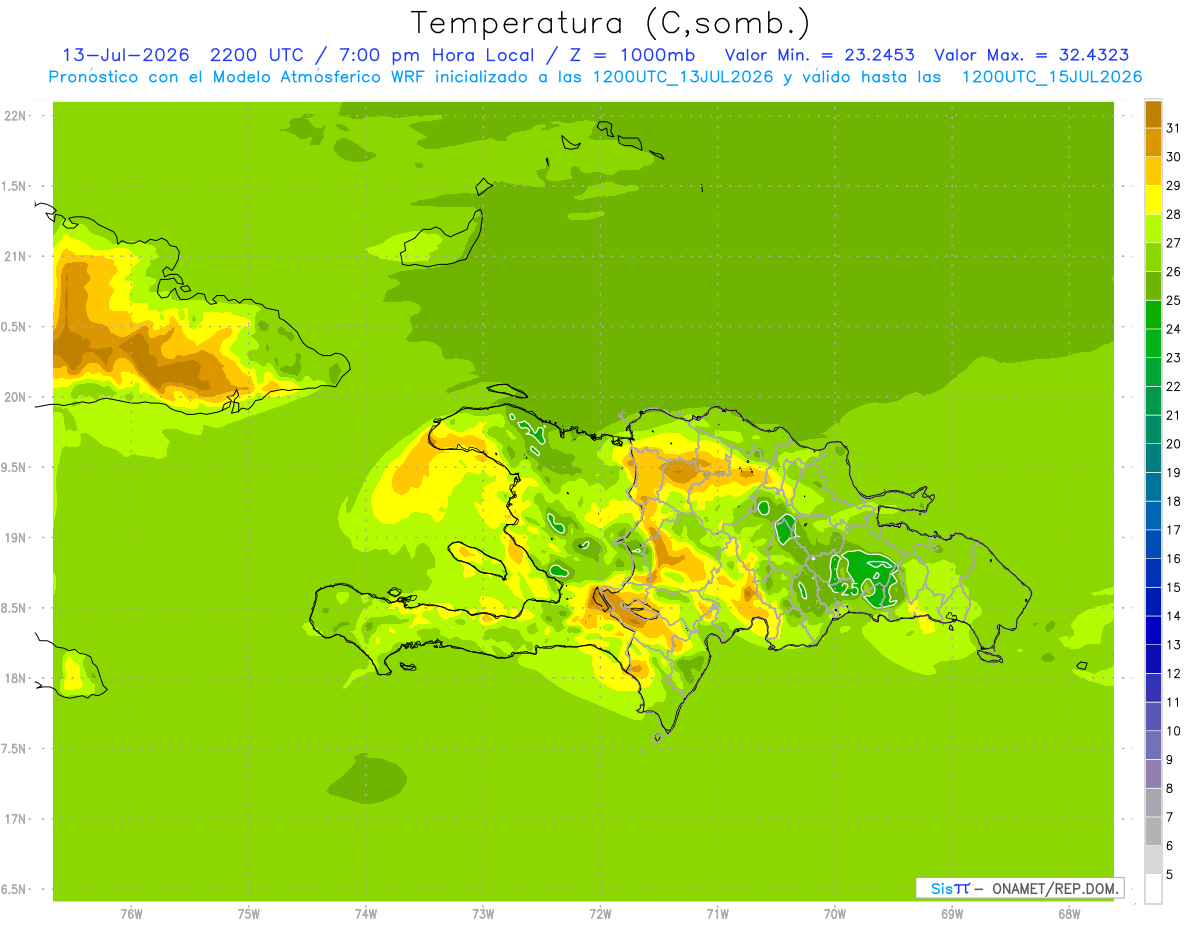Click the "69W" longitude label
Image resolution: width=1200 pixels, height=927 pixels.
(951, 914)
